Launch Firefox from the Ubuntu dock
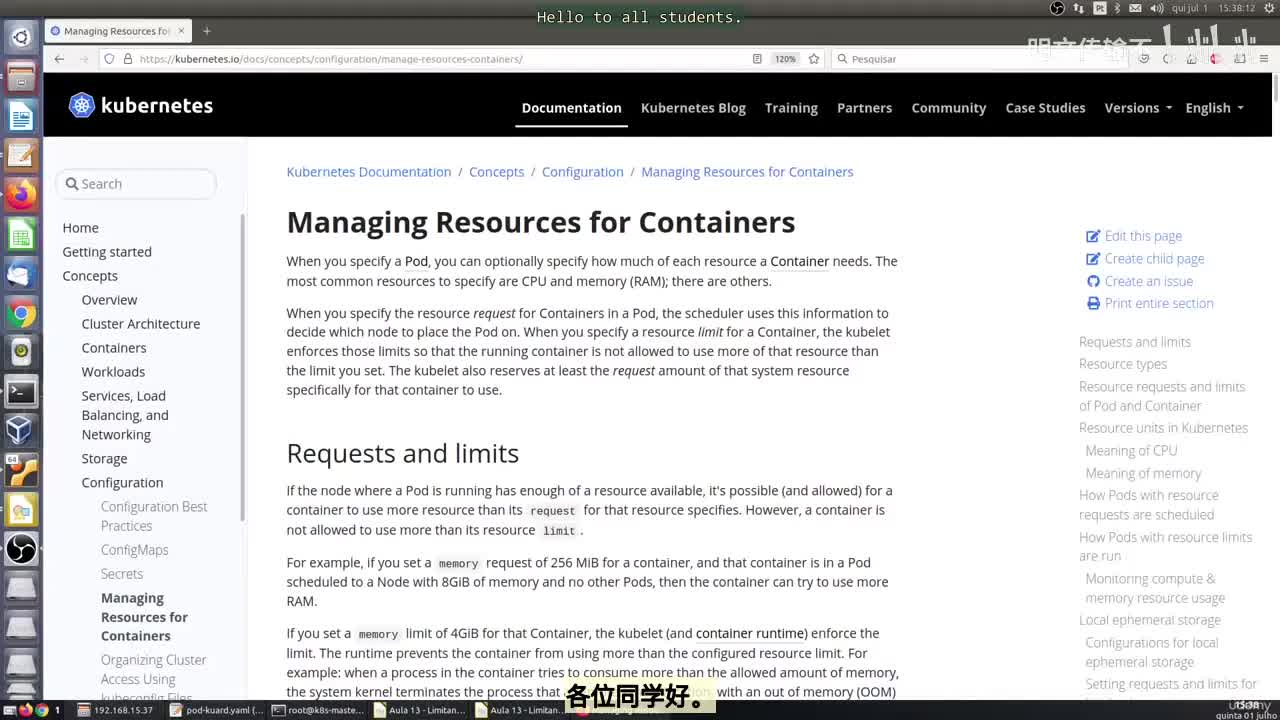1280x720 pixels. pos(21,193)
